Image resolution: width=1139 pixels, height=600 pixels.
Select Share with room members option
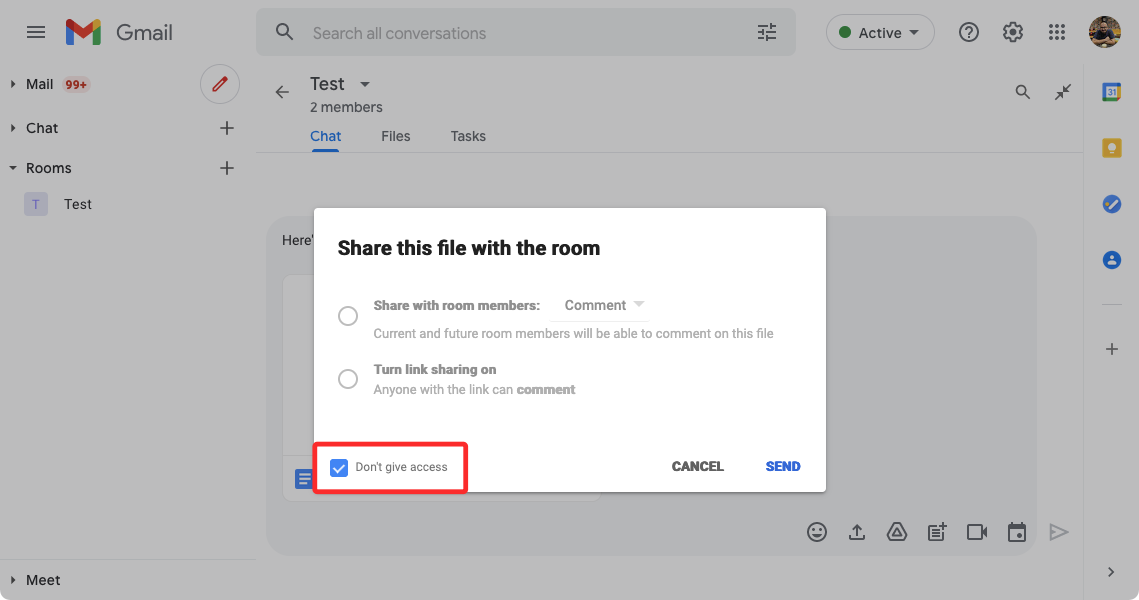(348, 316)
